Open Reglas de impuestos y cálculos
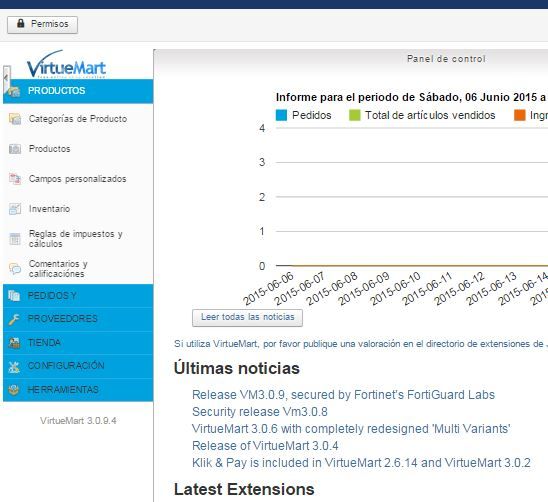The image size is (548, 502). pos(75,239)
